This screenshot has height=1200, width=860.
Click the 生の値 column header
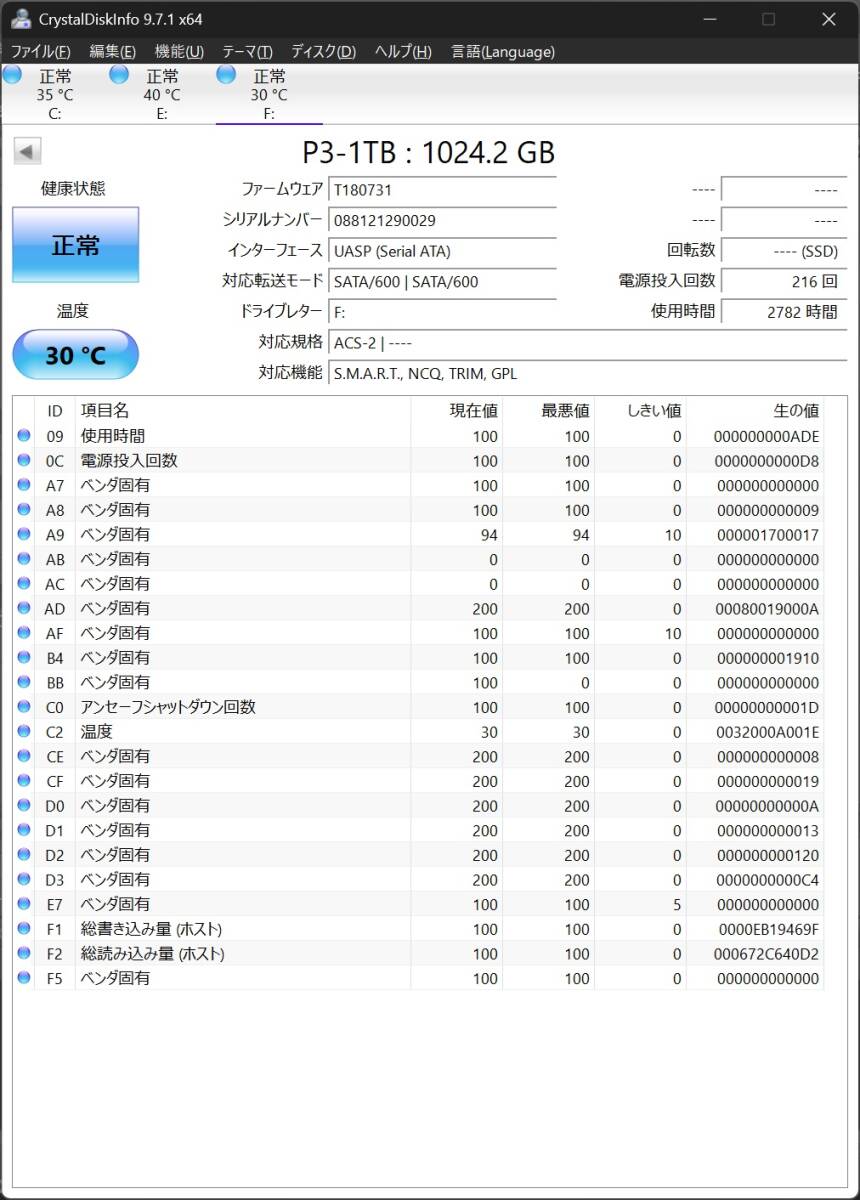pos(756,410)
